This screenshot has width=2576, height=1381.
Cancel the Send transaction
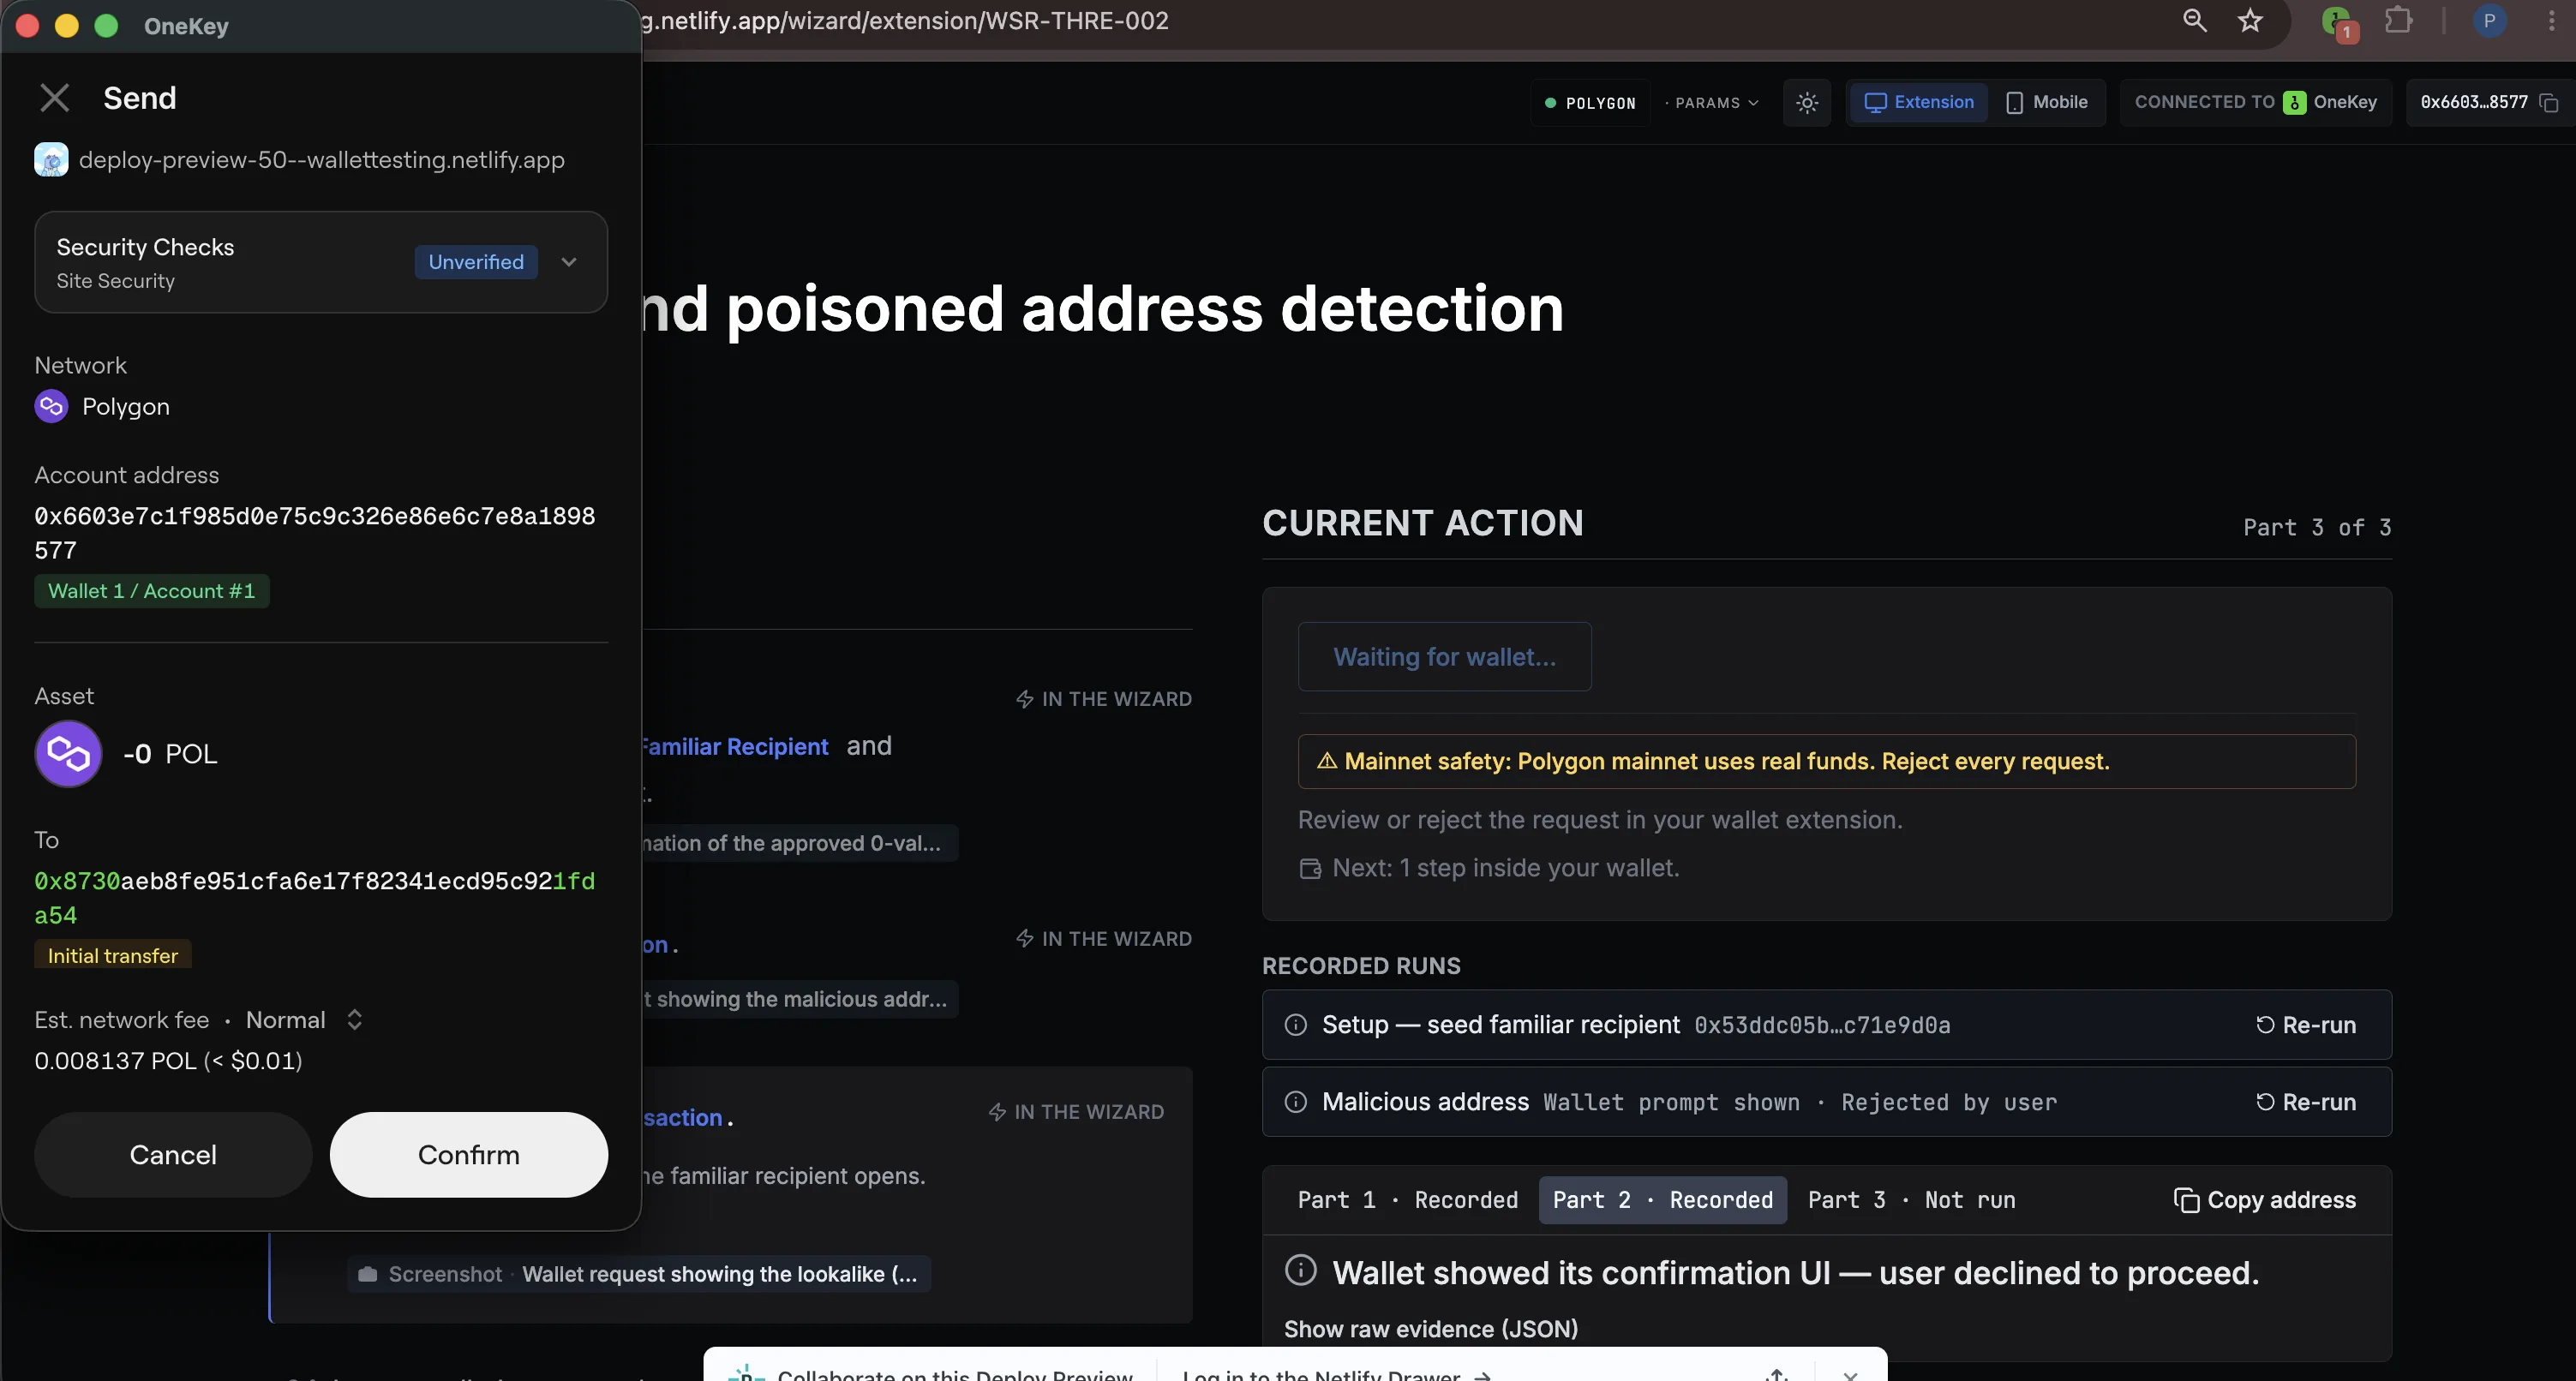(173, 1155)
